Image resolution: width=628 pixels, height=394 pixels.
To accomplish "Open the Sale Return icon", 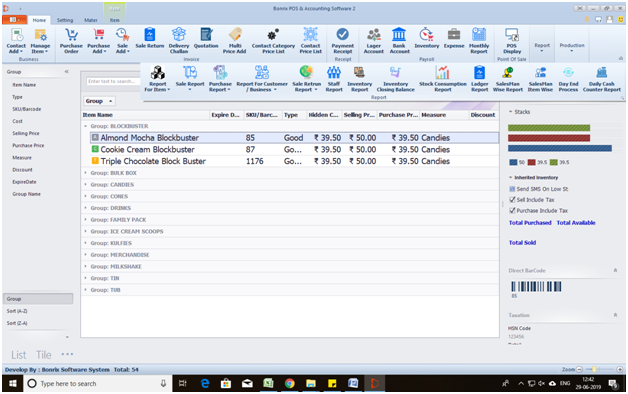I will pyautogui.click(x=150, y=38).
